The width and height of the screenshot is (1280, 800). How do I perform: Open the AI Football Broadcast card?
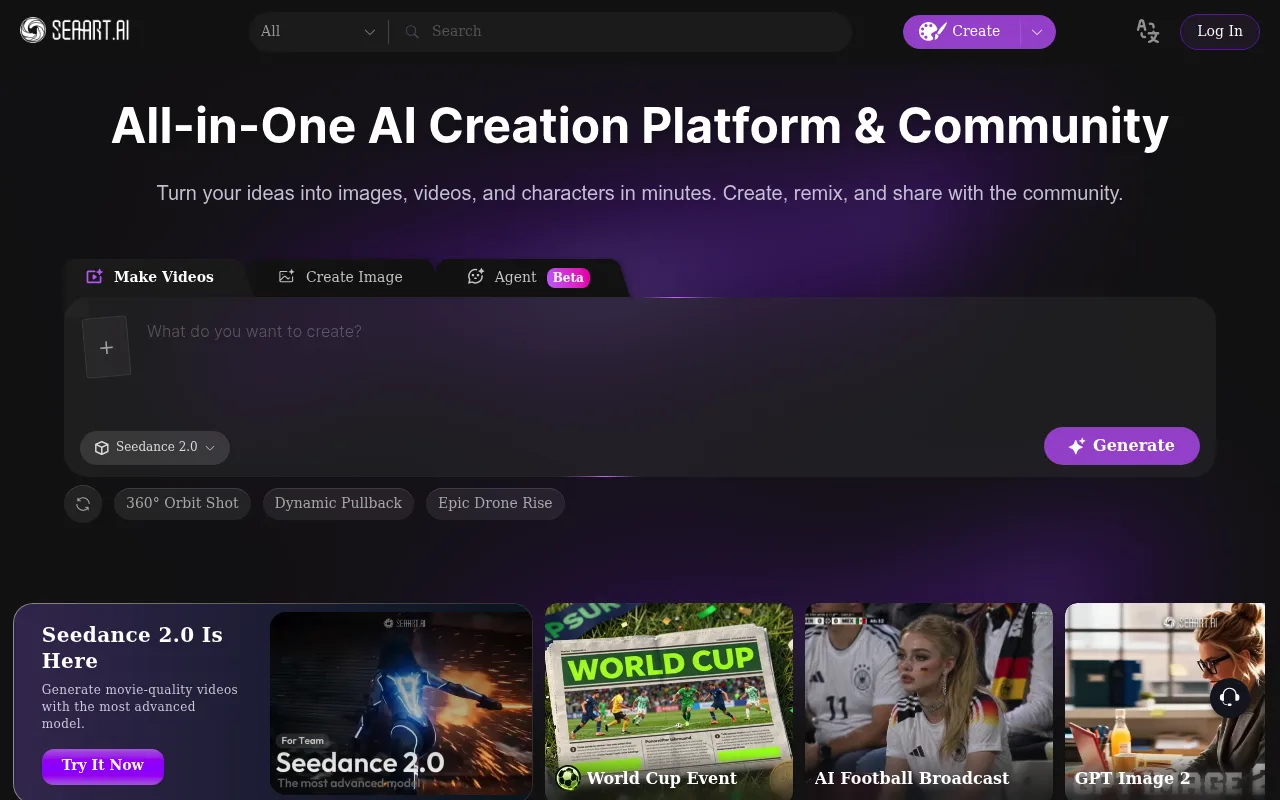point(929,701)
